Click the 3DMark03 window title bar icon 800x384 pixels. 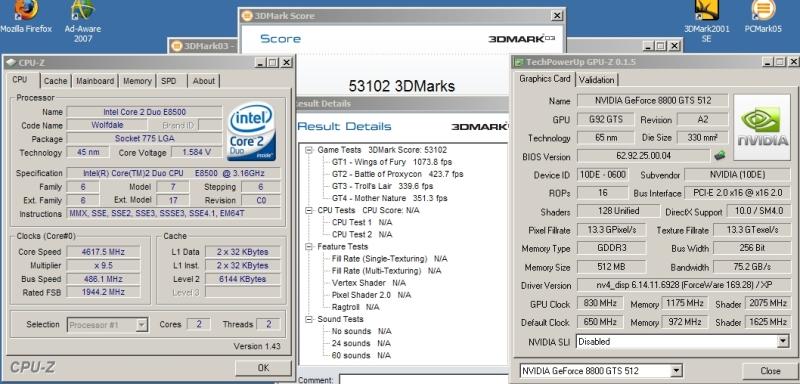pos(177,46)
